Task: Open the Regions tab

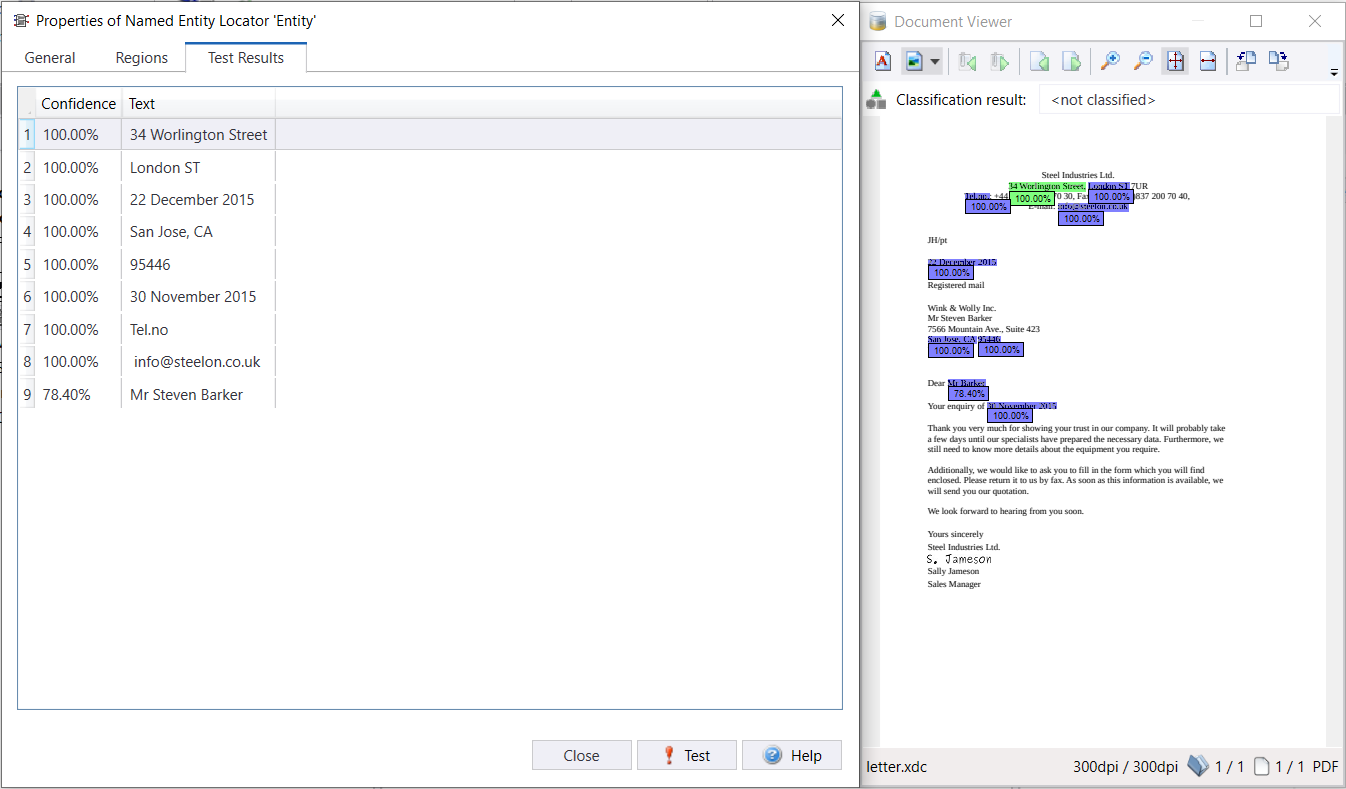Action: click(141, 58)
